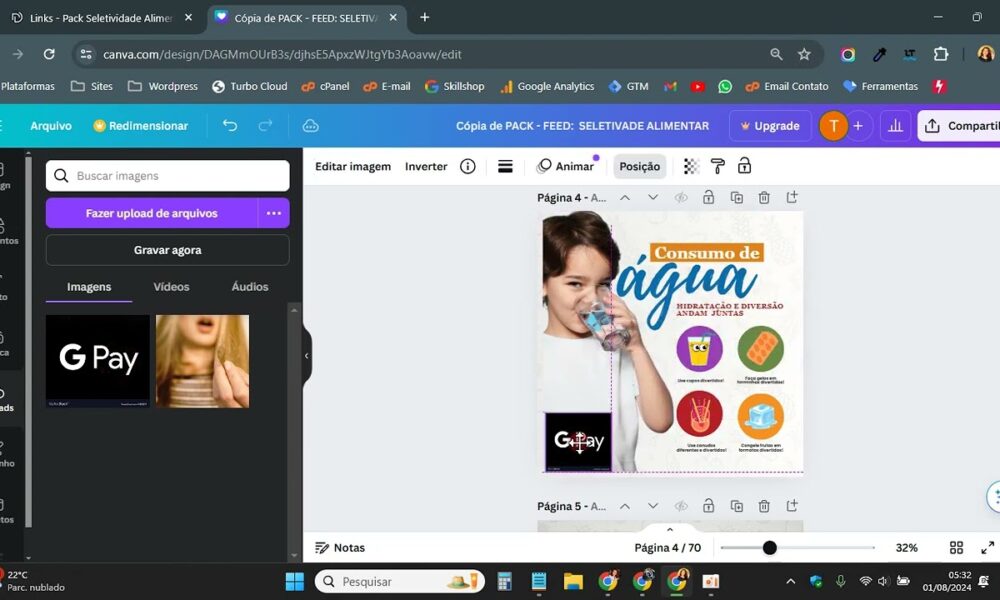Bookmark this page with the star icon
This screenshot has width=1000, height=600.
click(804, 54)
